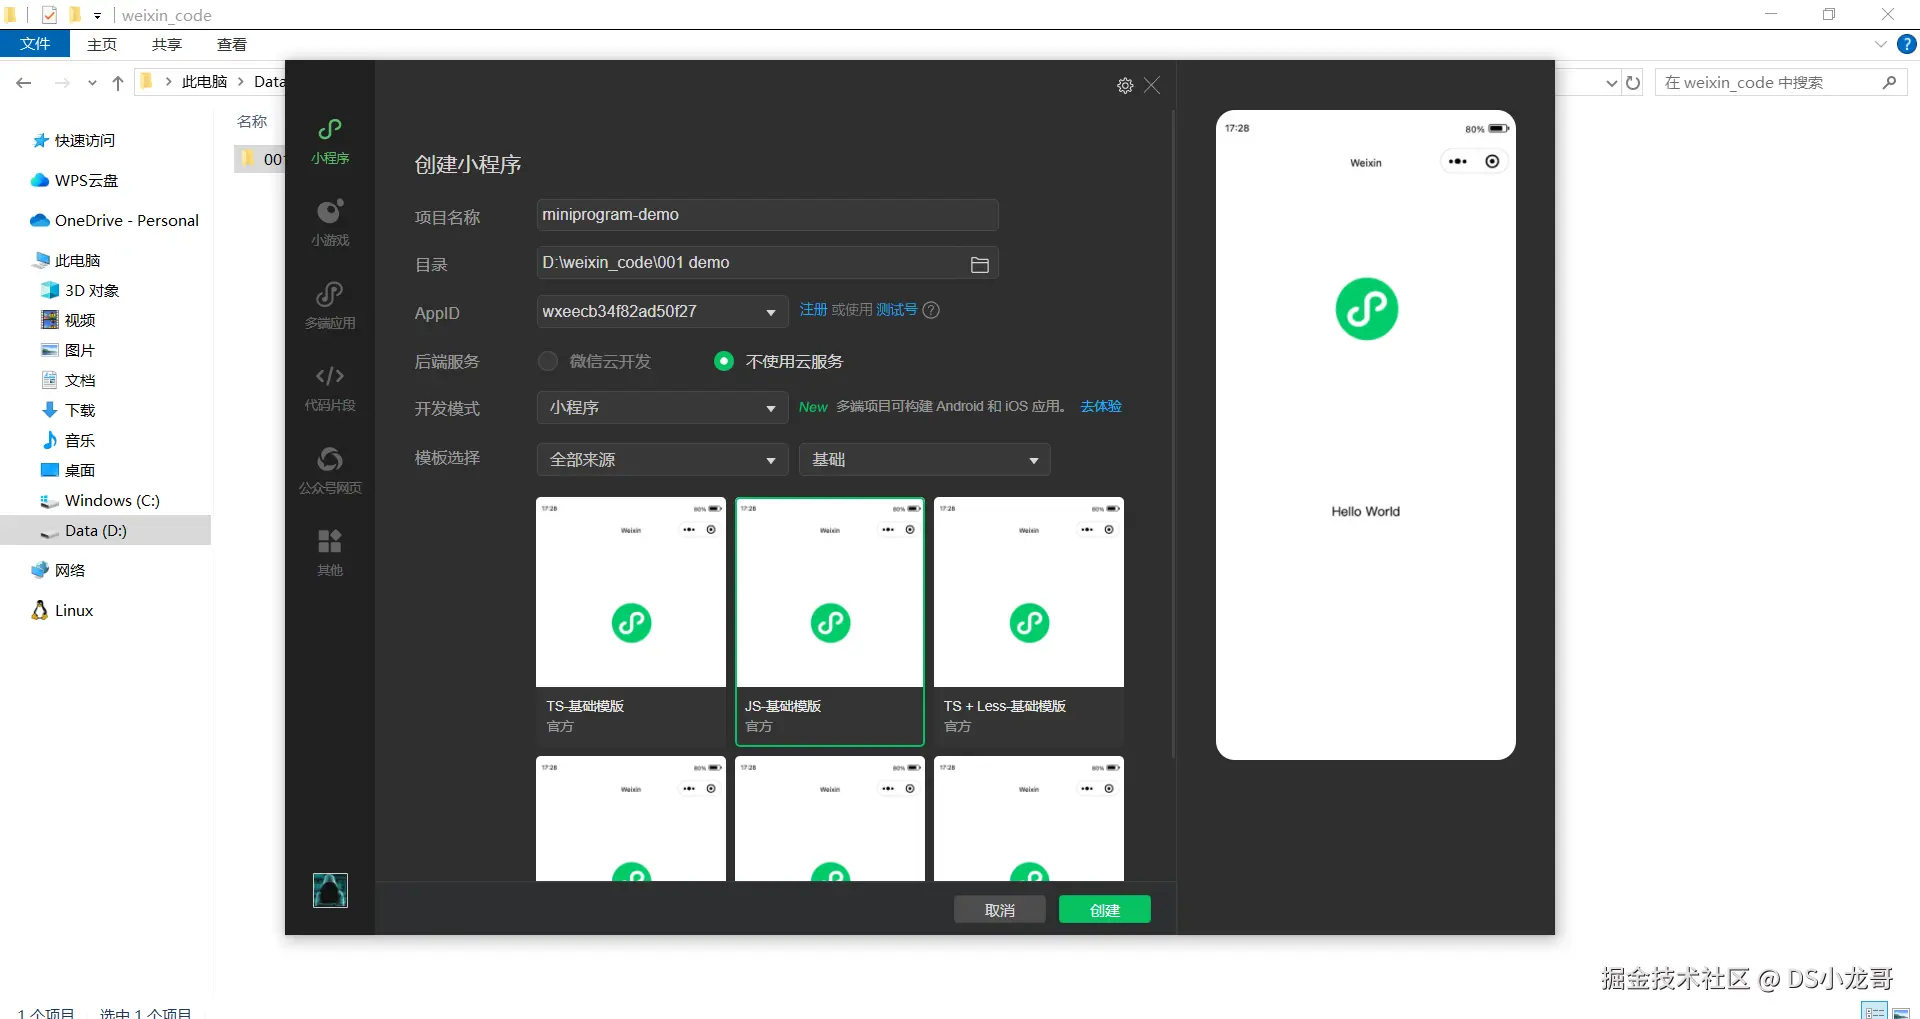
Task: Click the capsule target button in phone preview
Action: tap(1492, 162)
